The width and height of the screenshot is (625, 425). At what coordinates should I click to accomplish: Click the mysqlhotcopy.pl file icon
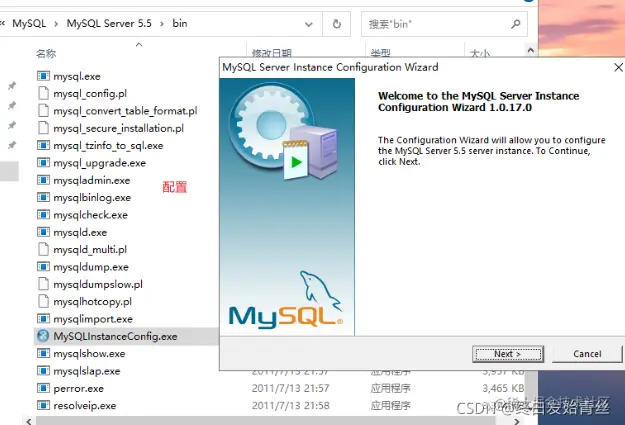pyautogui.click(x=43, y=301)
